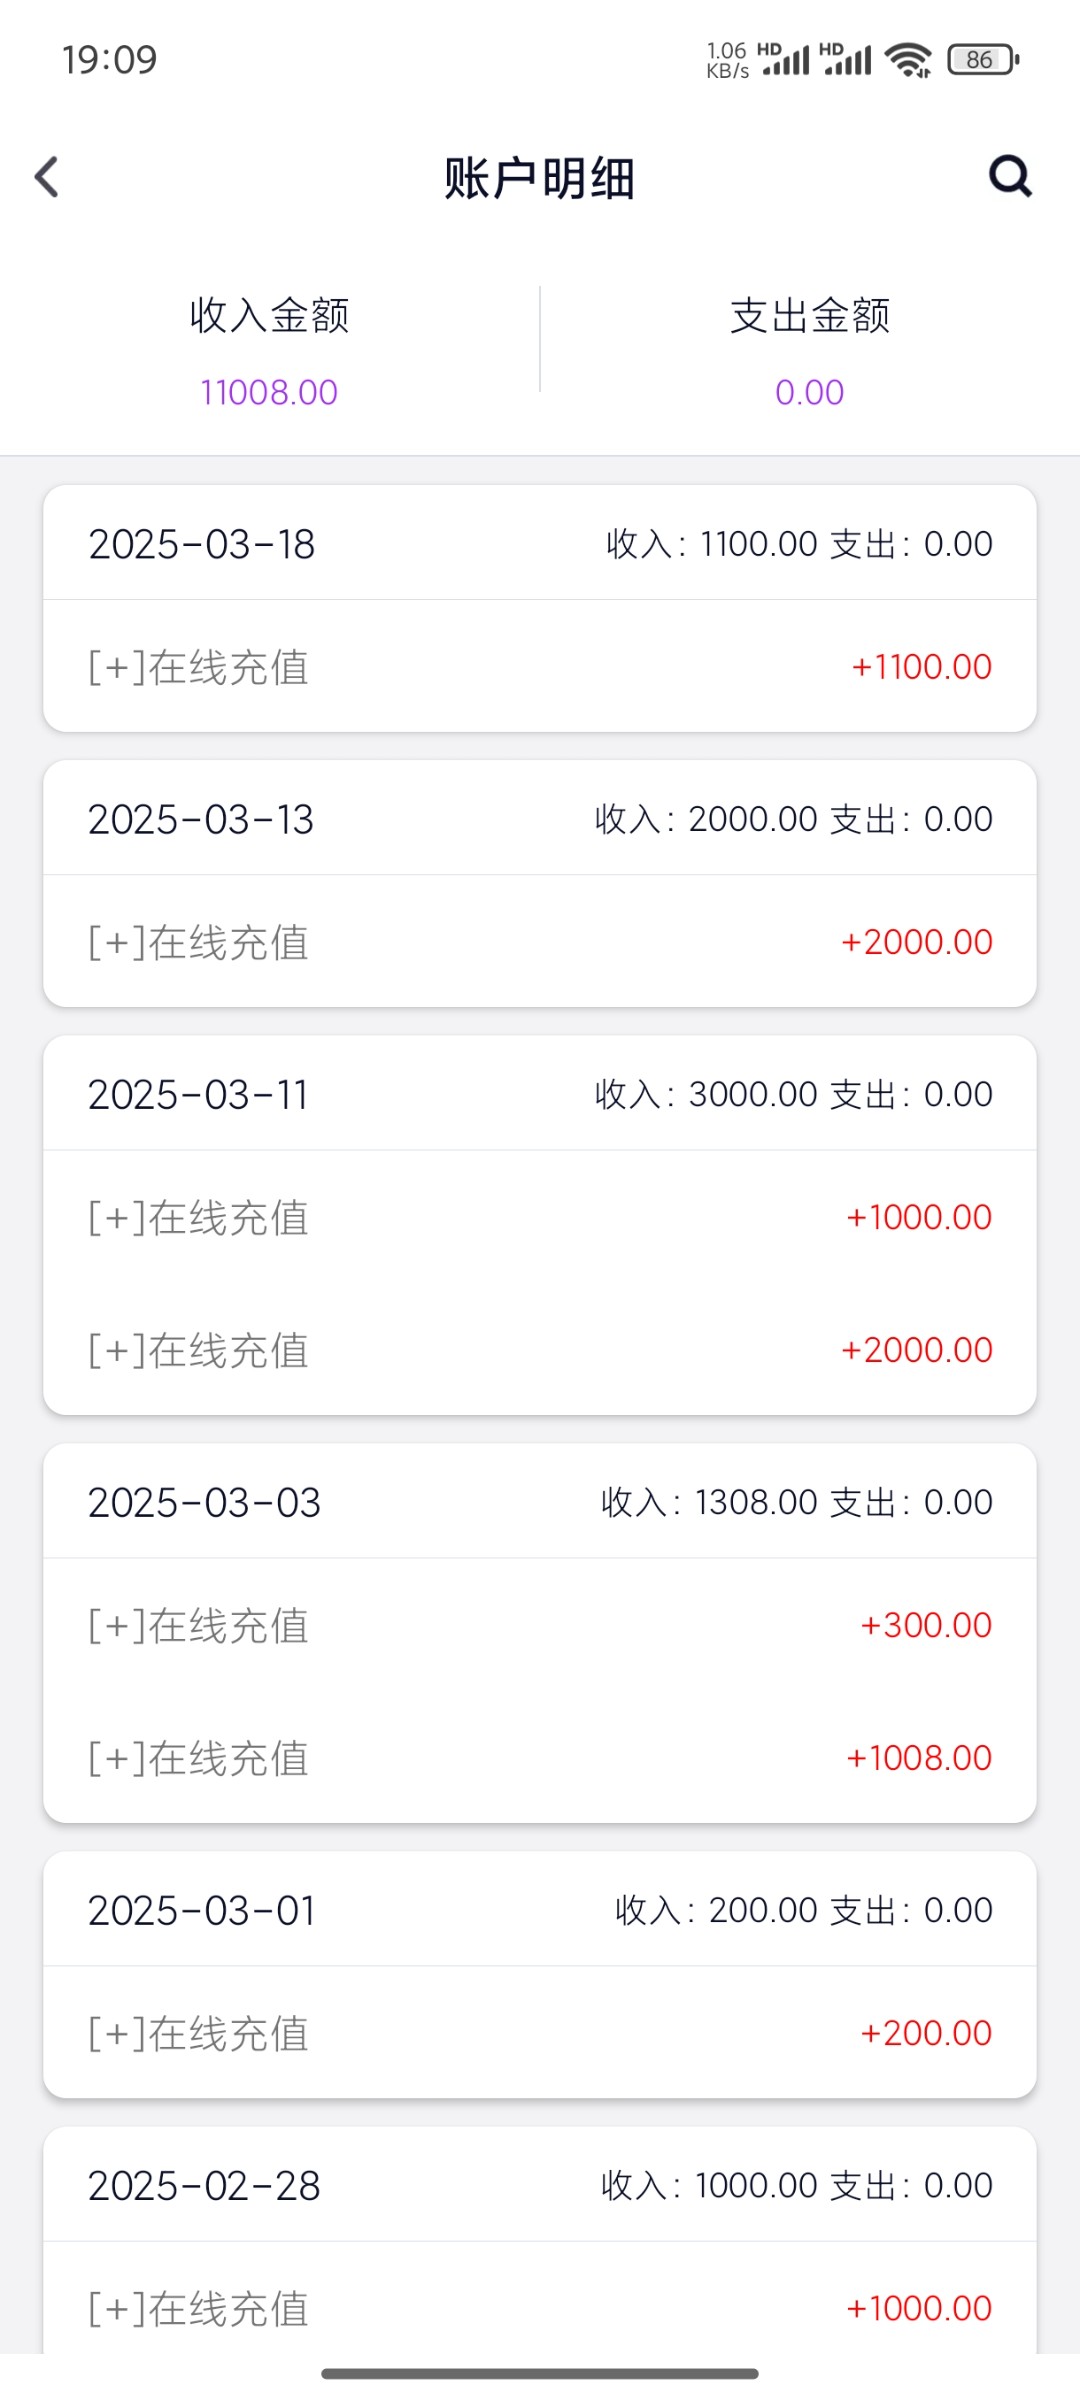Open the search magnifier icon
Screen dimensions: 1080x2400
click(1010, 177)
